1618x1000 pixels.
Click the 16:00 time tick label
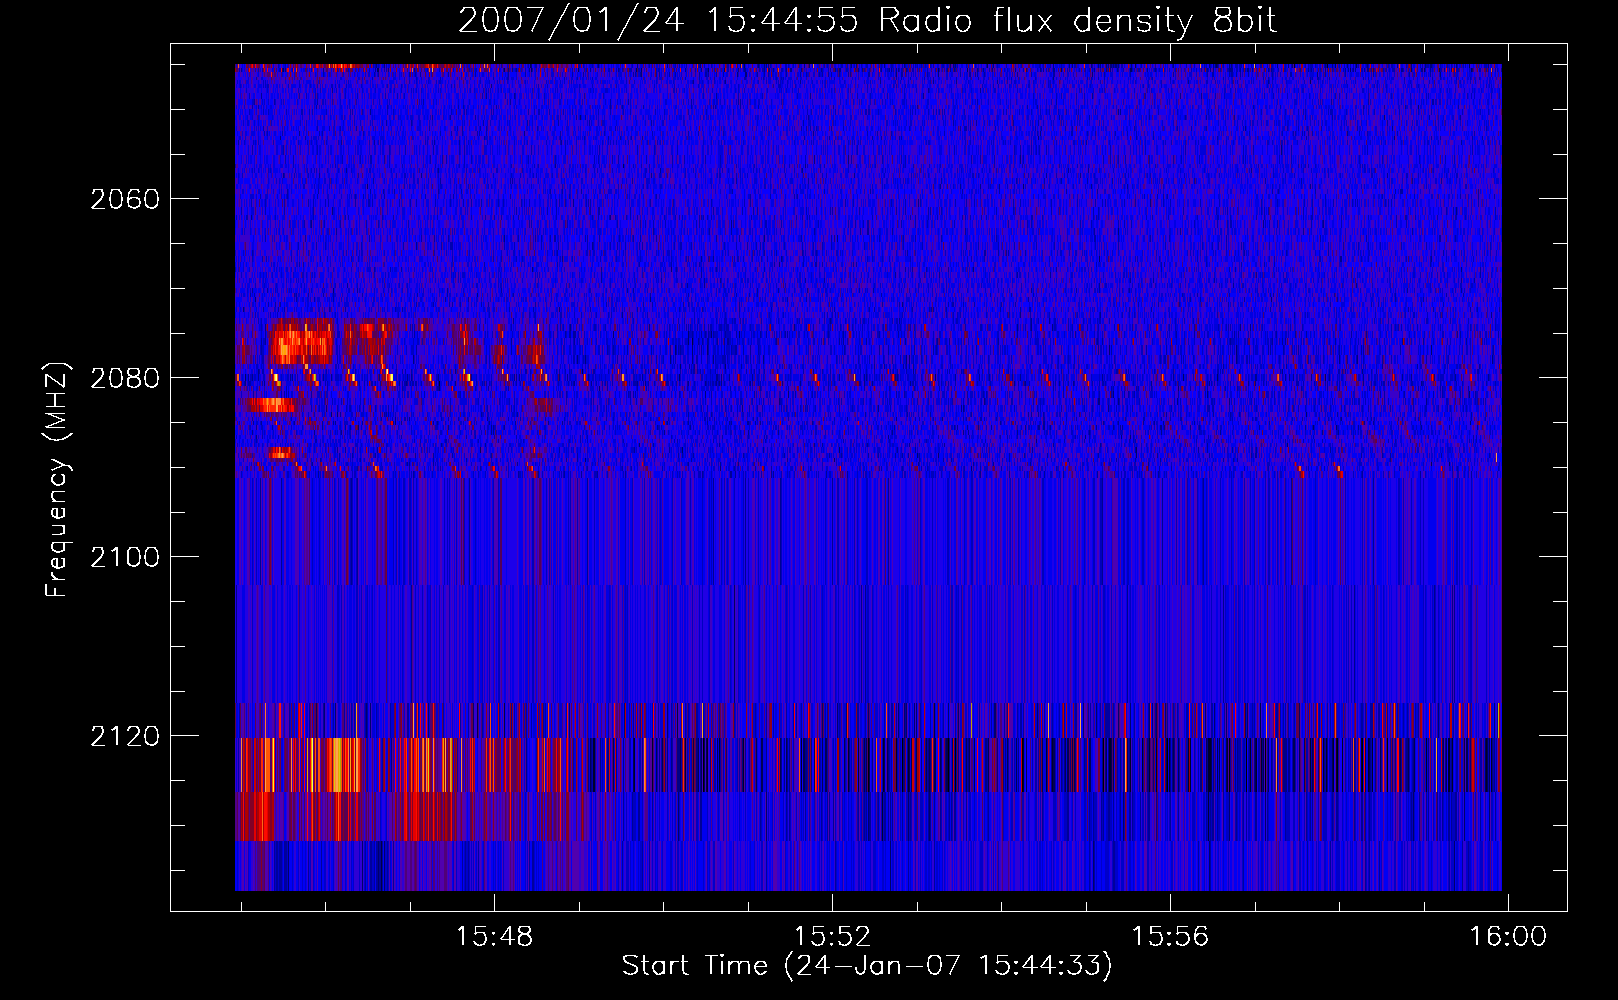[x=1507, y=936]
